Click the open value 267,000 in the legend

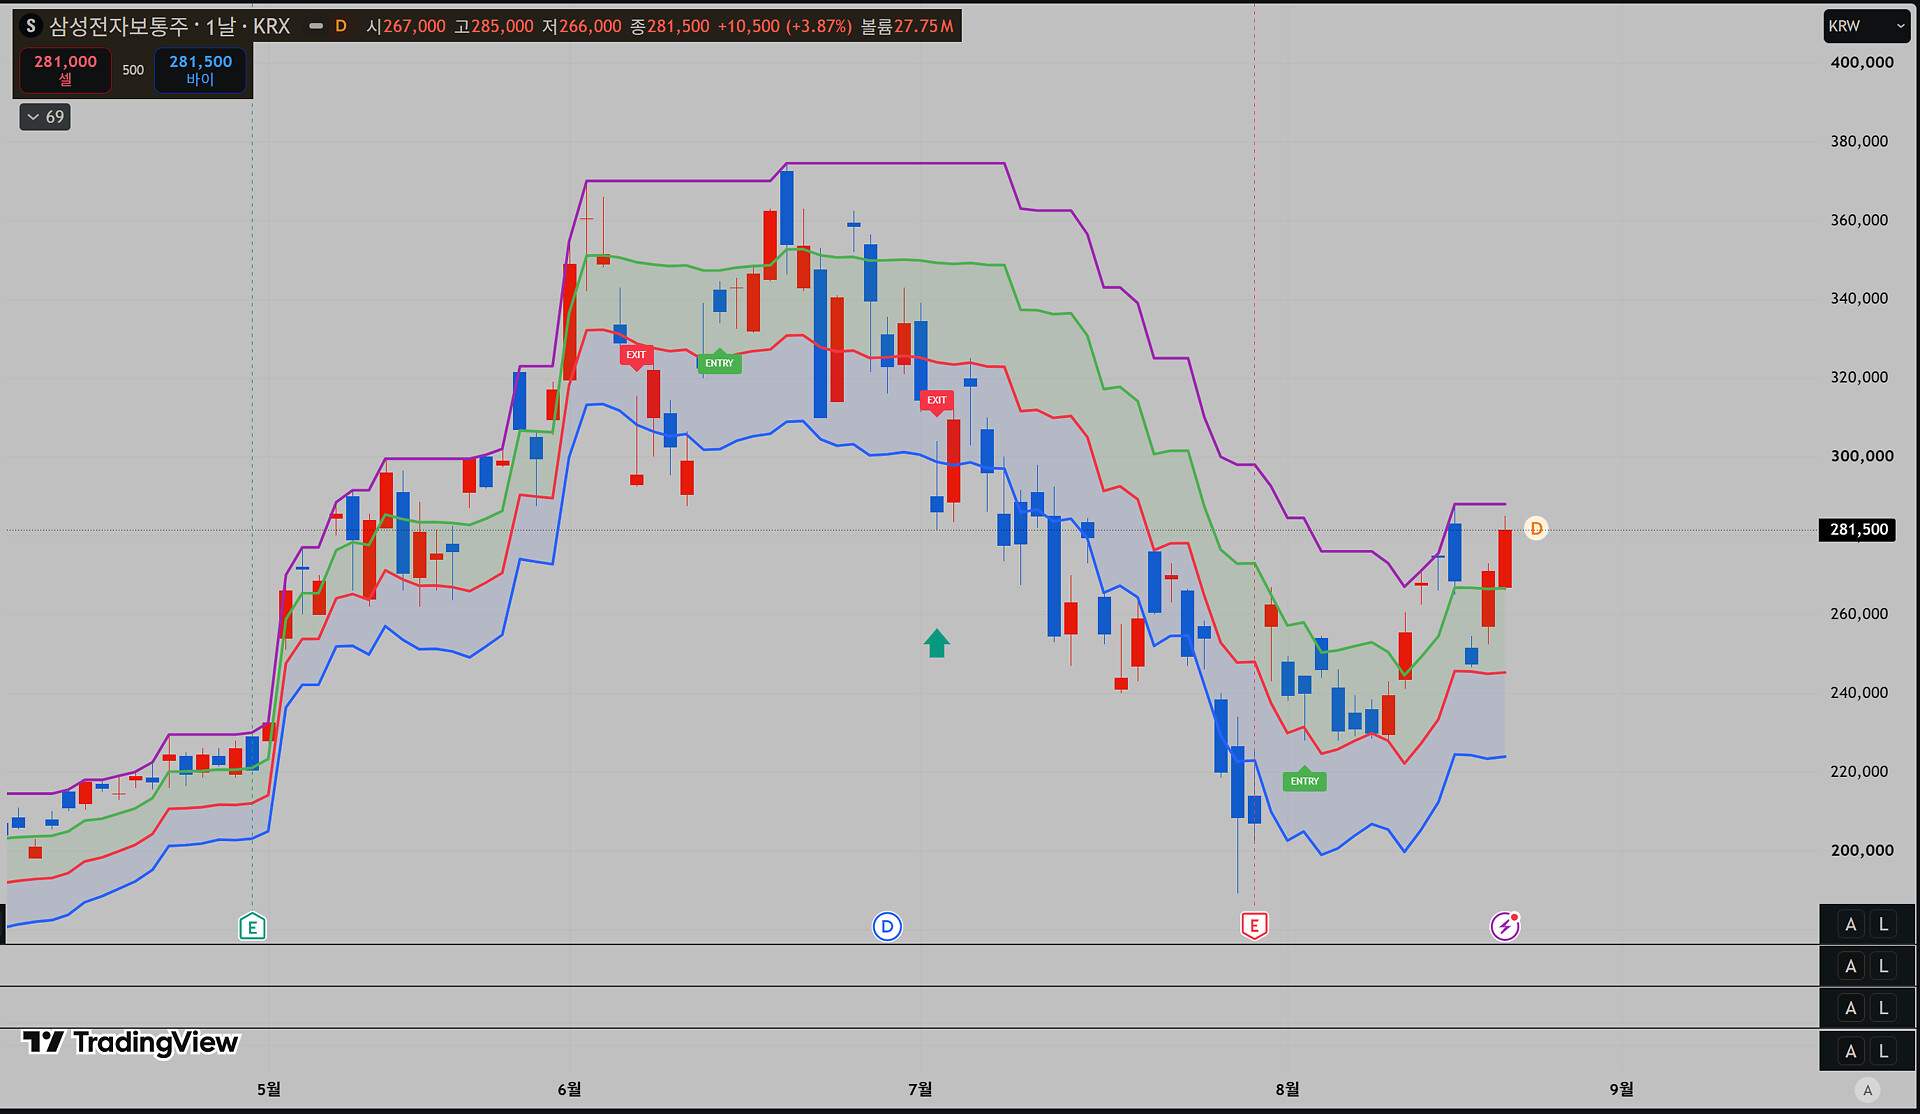coord(414,26)
